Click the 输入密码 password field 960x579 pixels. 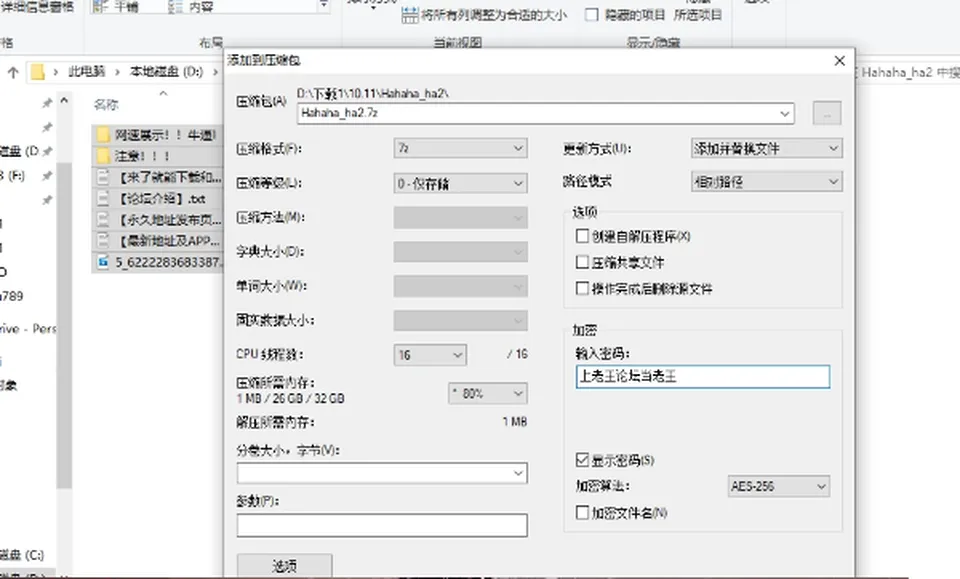703,376
